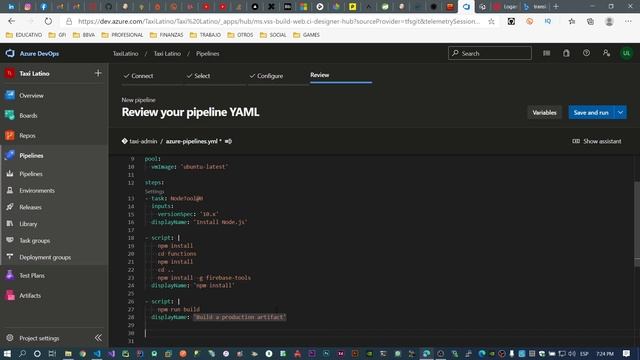Open the help question mark icon
640x360 pixels.
[x=586, y=53]
